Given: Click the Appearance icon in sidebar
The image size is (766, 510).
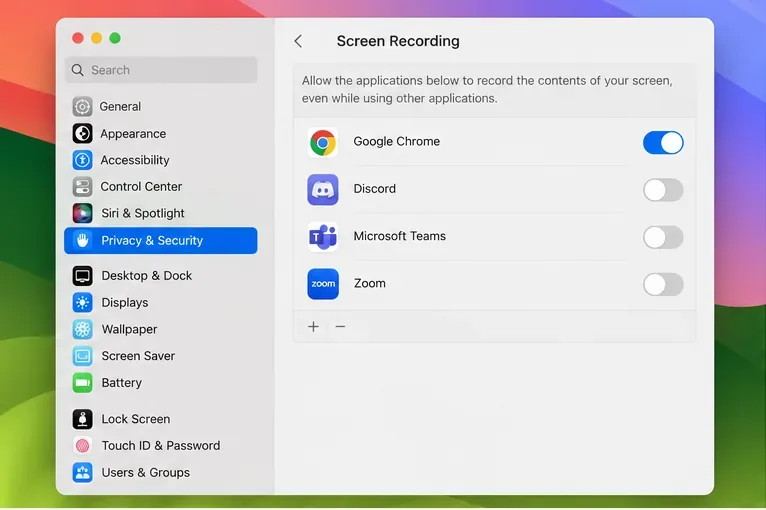Looking at the screenshot, I should (82, 133).
